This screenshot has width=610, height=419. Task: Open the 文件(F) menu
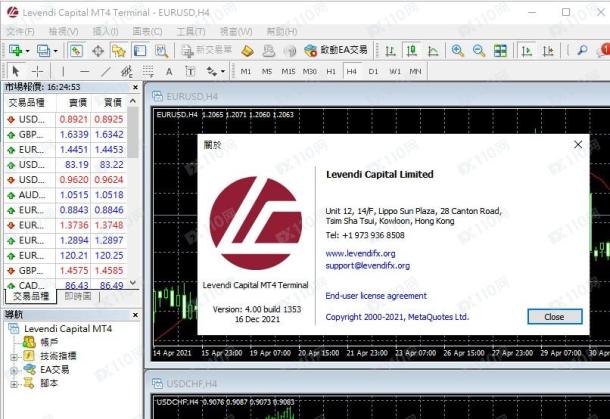click(21, 31)
